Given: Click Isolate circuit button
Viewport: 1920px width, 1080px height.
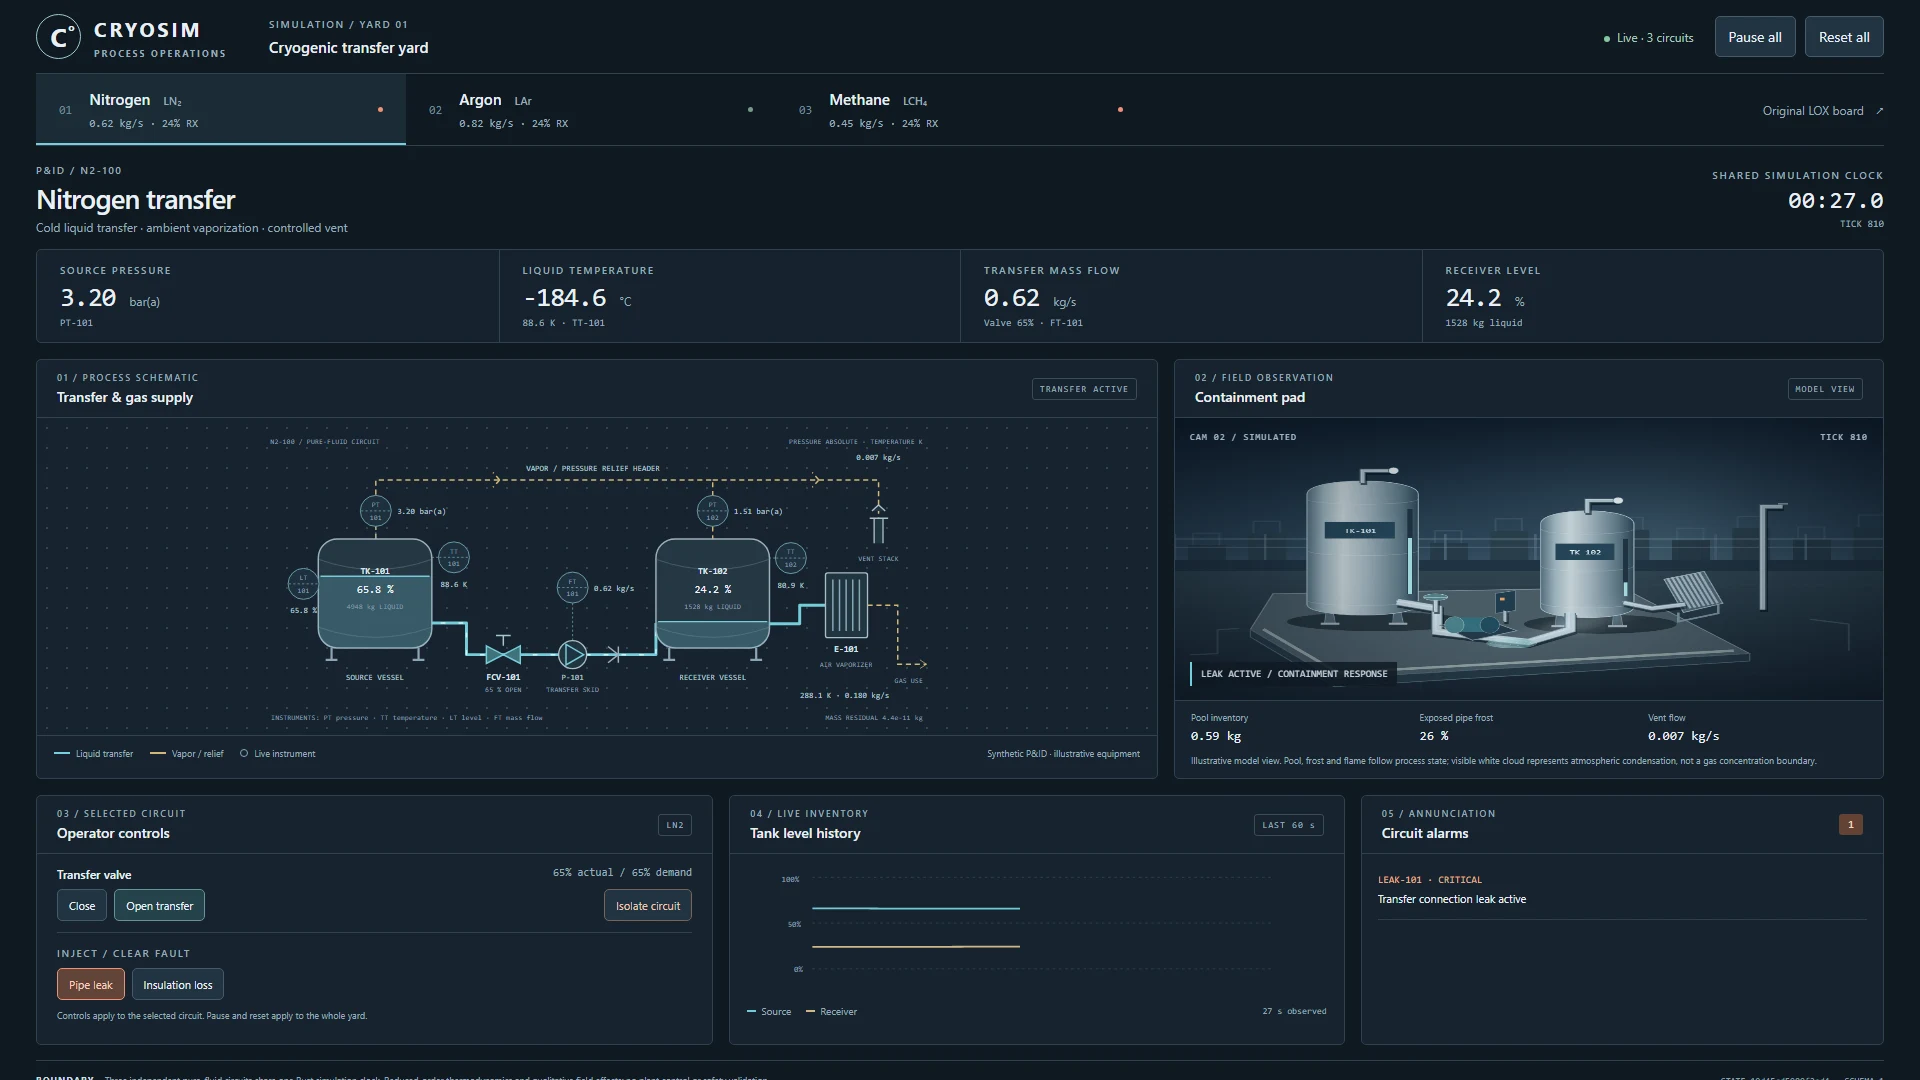Looking at the screenshot, I should [x=648, y=906].
